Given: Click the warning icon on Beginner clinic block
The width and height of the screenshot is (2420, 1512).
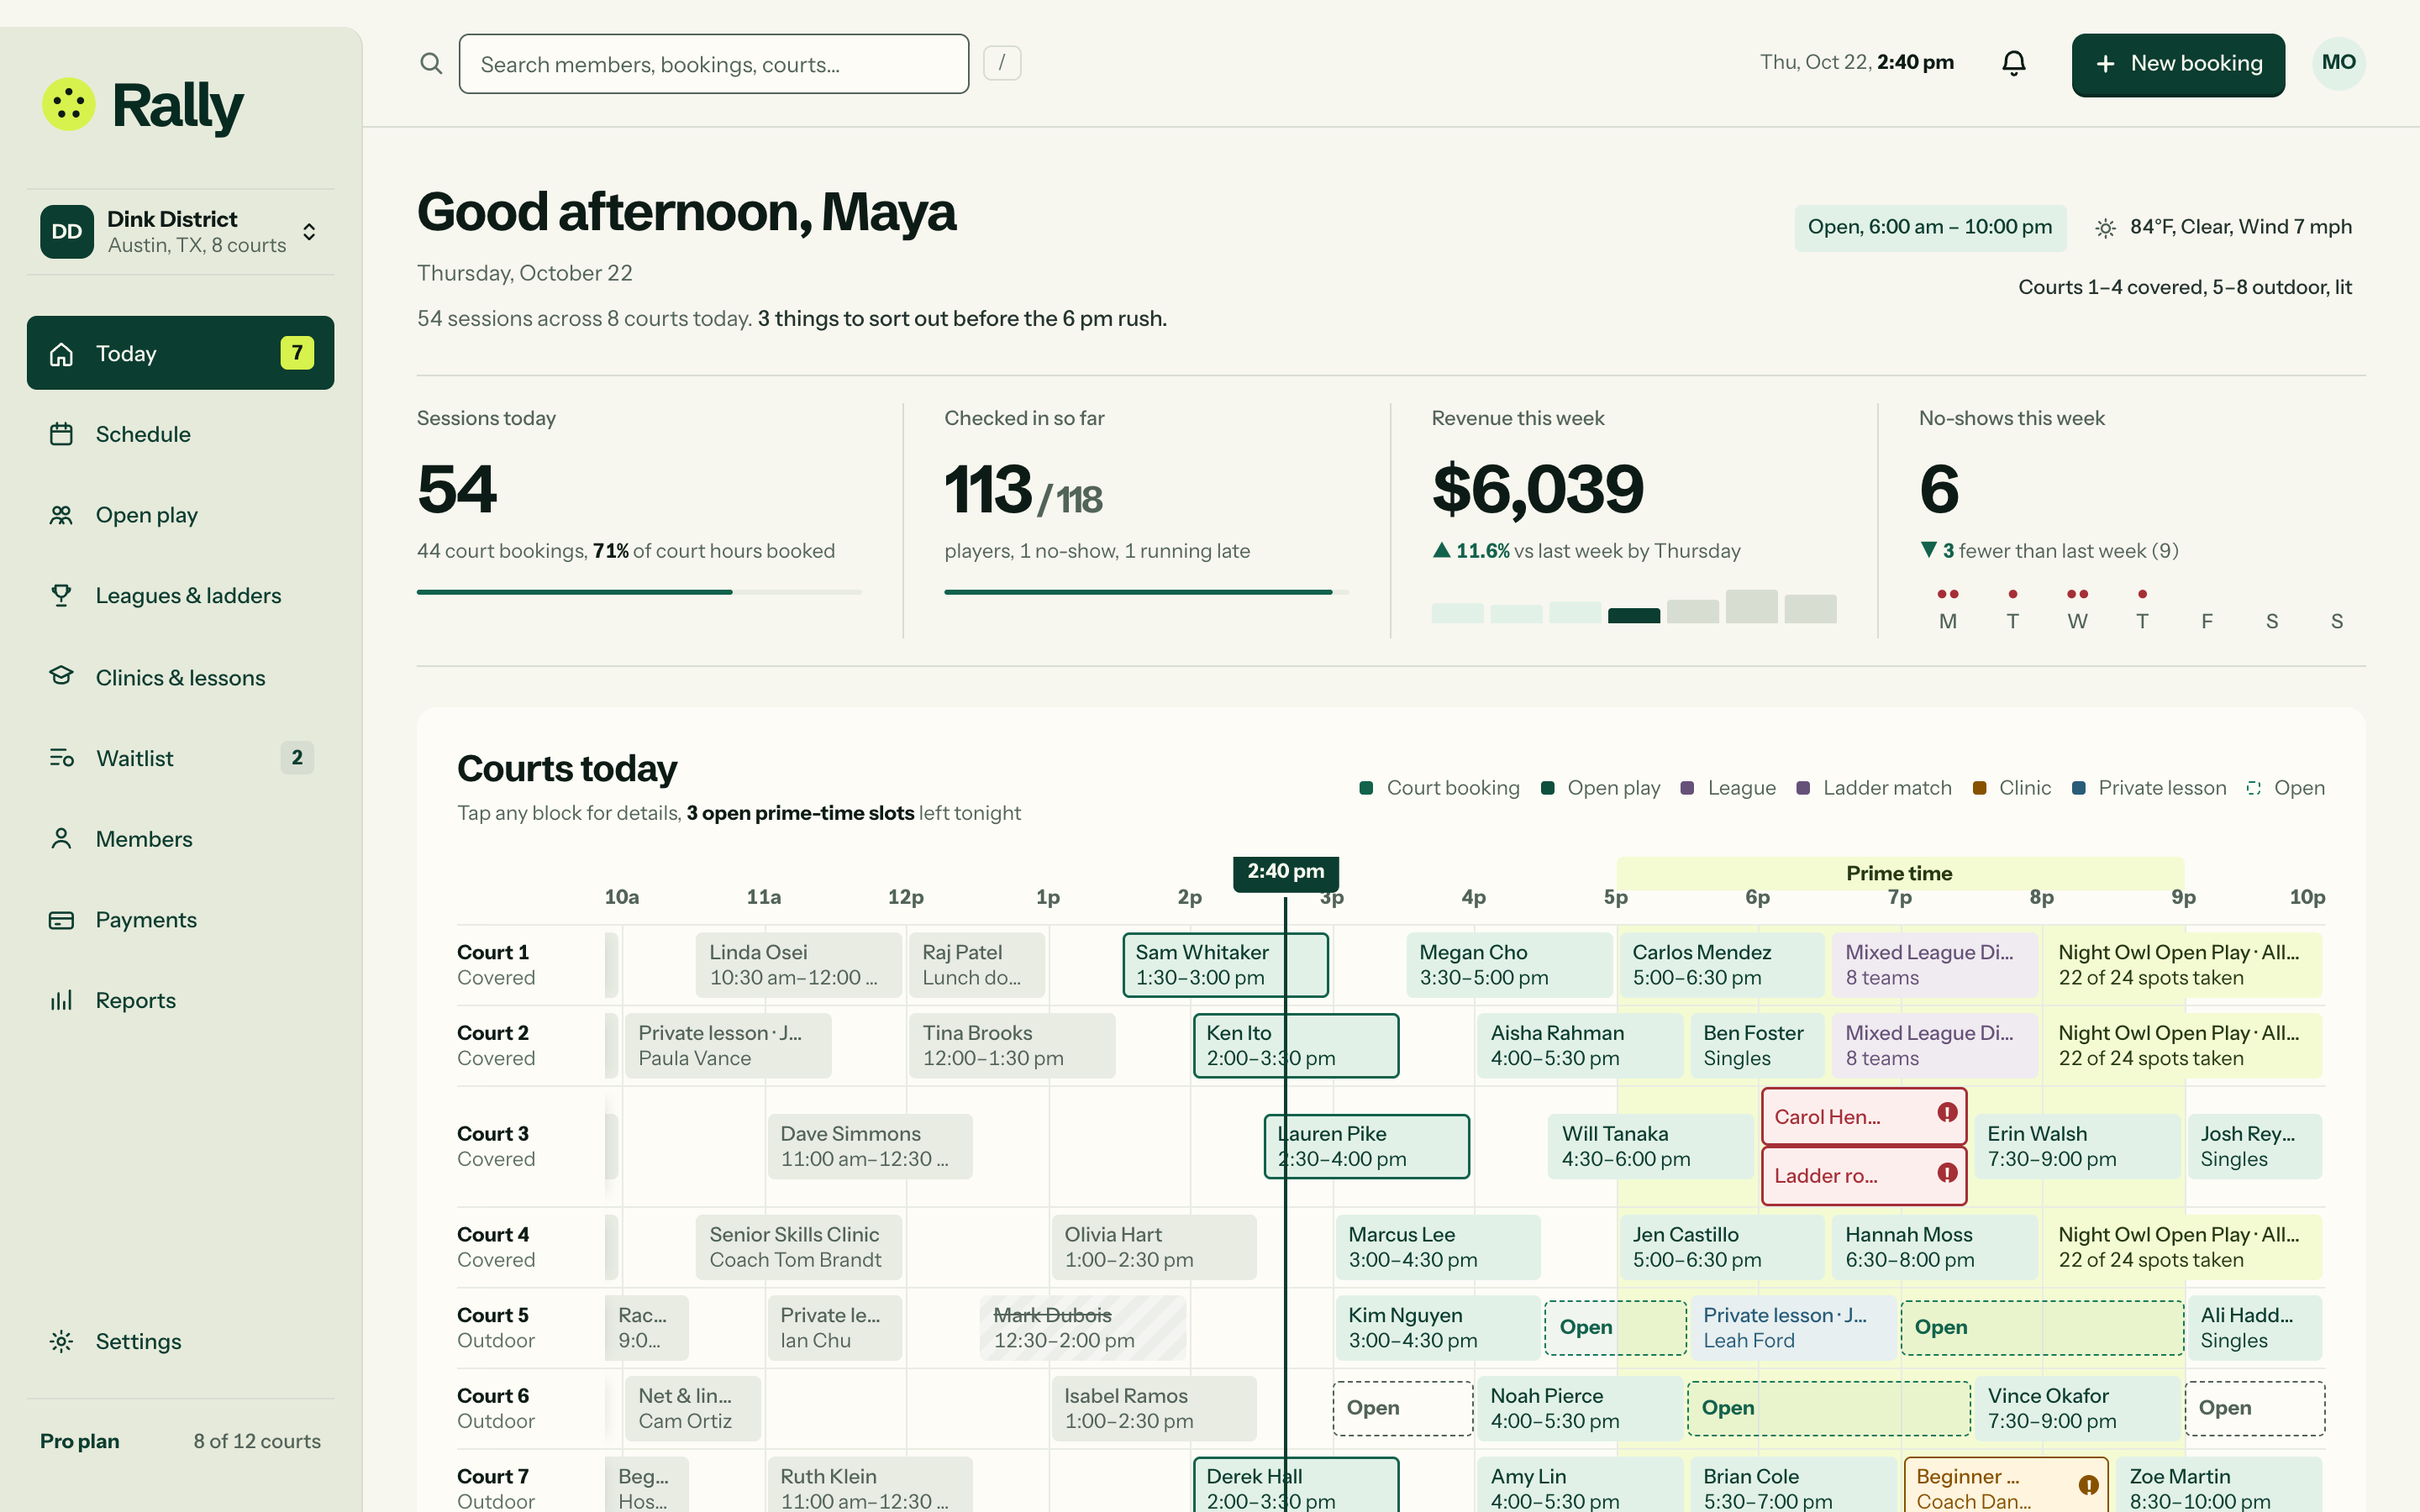Looking at the screenshot, I should click(2088, 1485).
